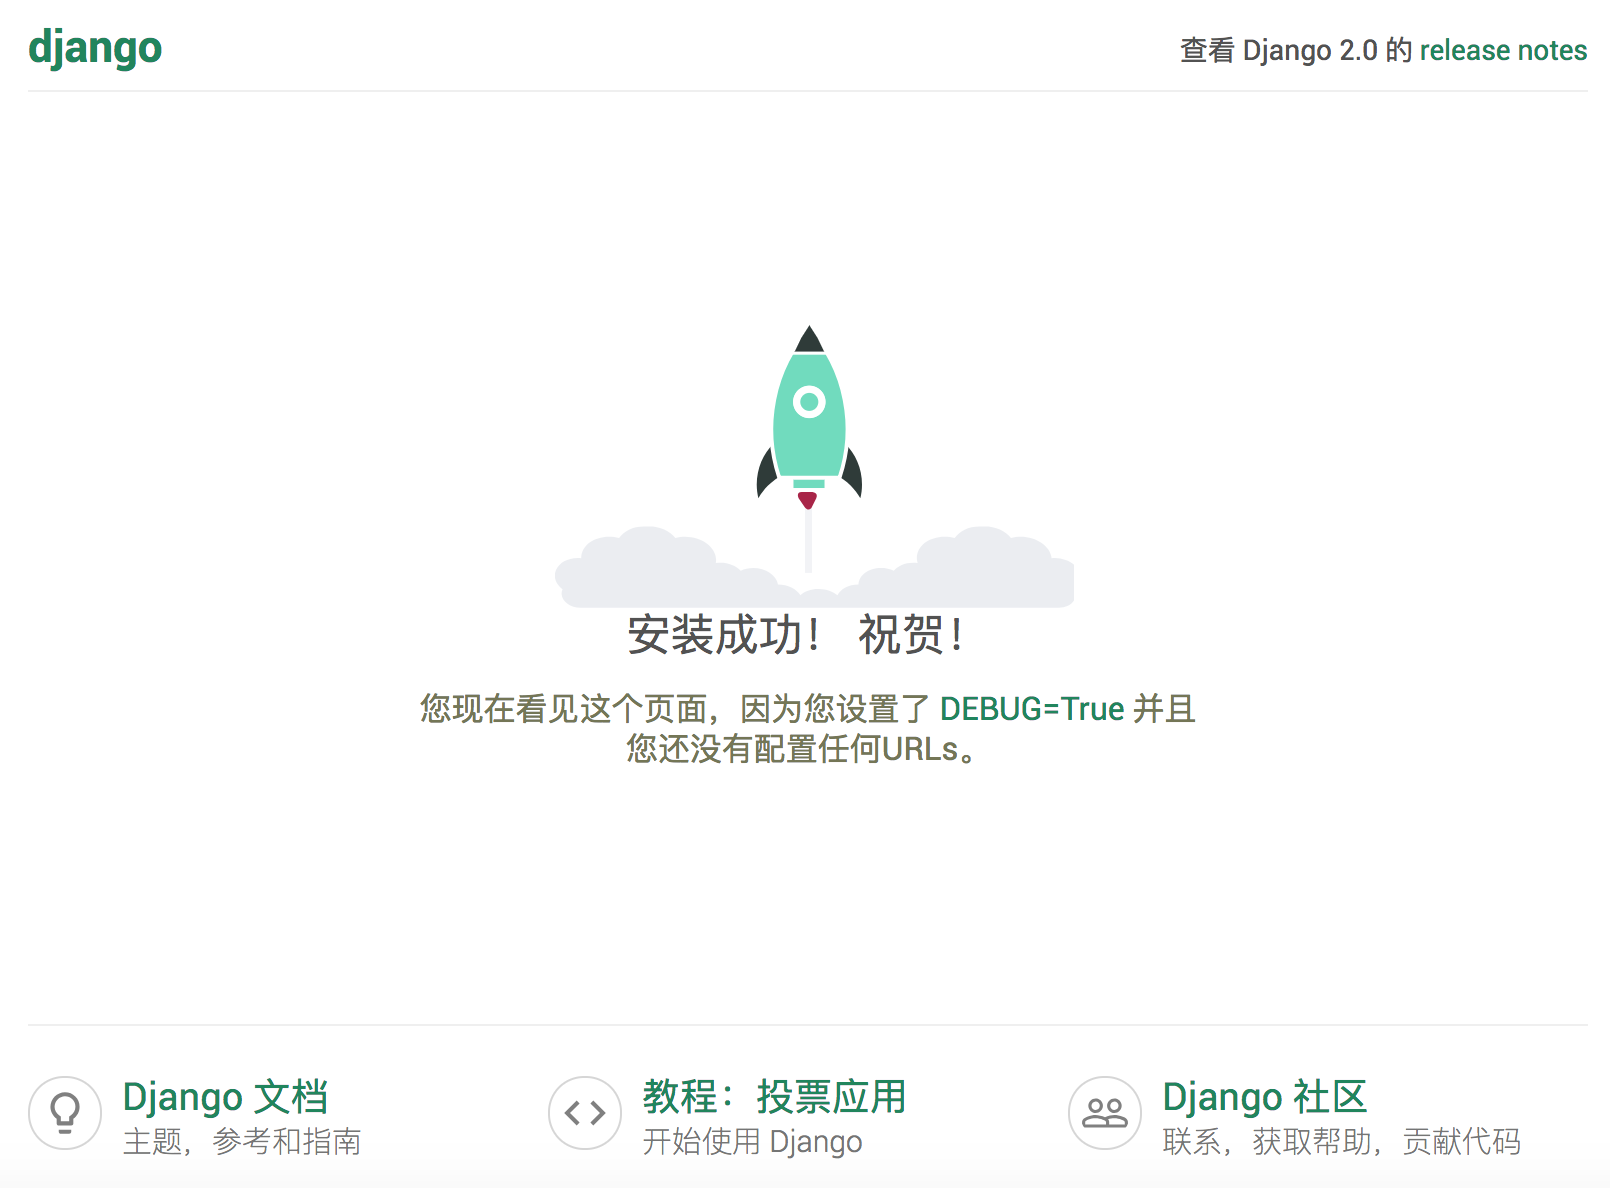Click the django logo in the header
Viewport: 1610px width, 1188px height.
(x=95, y=47)
